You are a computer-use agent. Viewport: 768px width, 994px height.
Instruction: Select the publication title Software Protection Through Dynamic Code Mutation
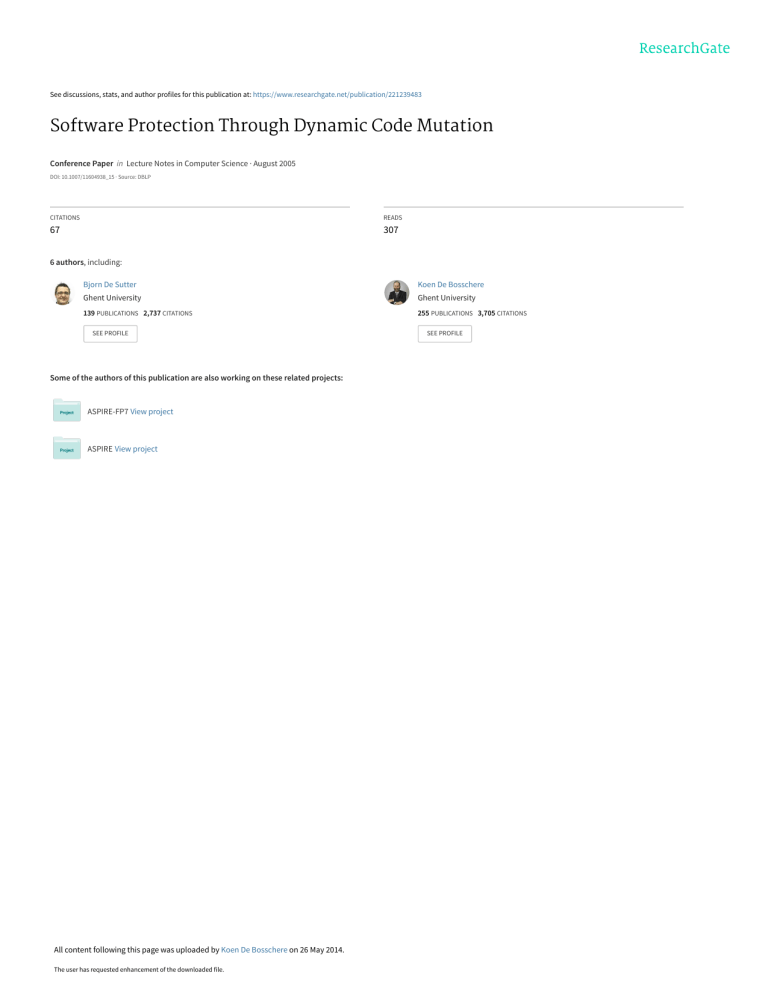(271, 126)
